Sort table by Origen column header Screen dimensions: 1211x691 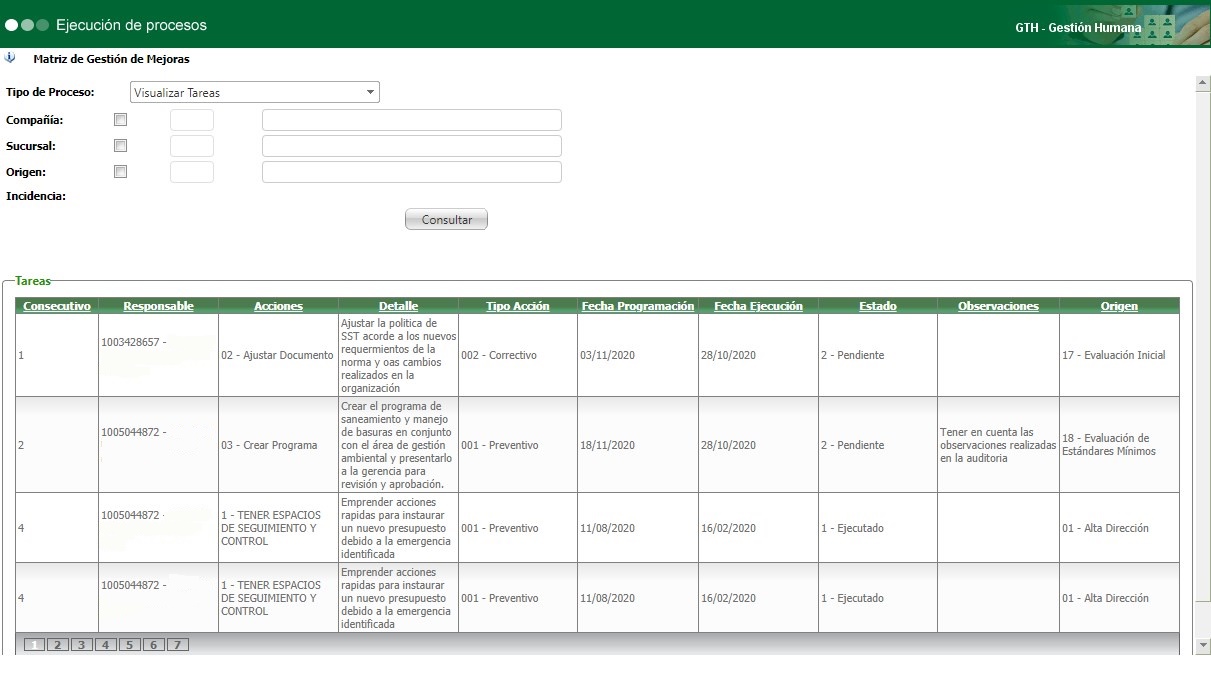point(1119,306)
